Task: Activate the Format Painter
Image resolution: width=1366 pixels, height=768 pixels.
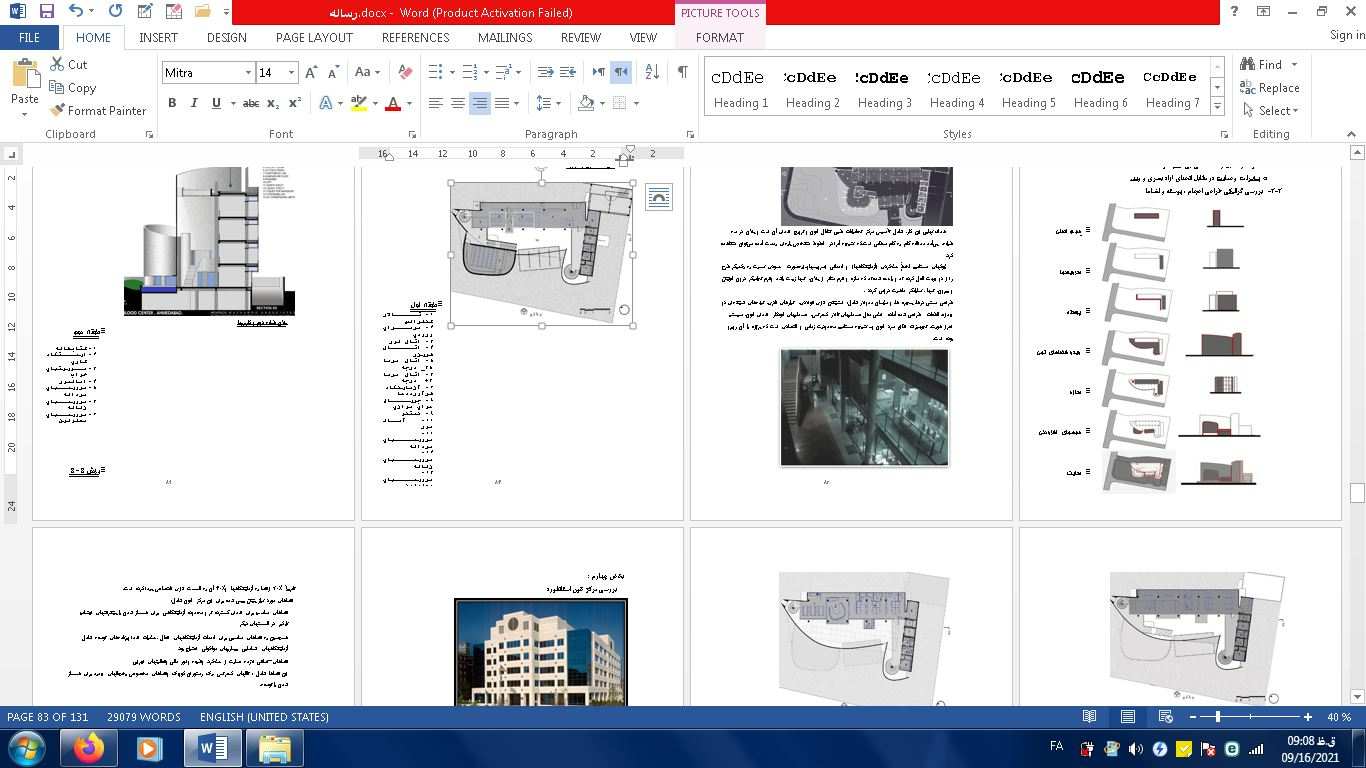Action: 98,110
